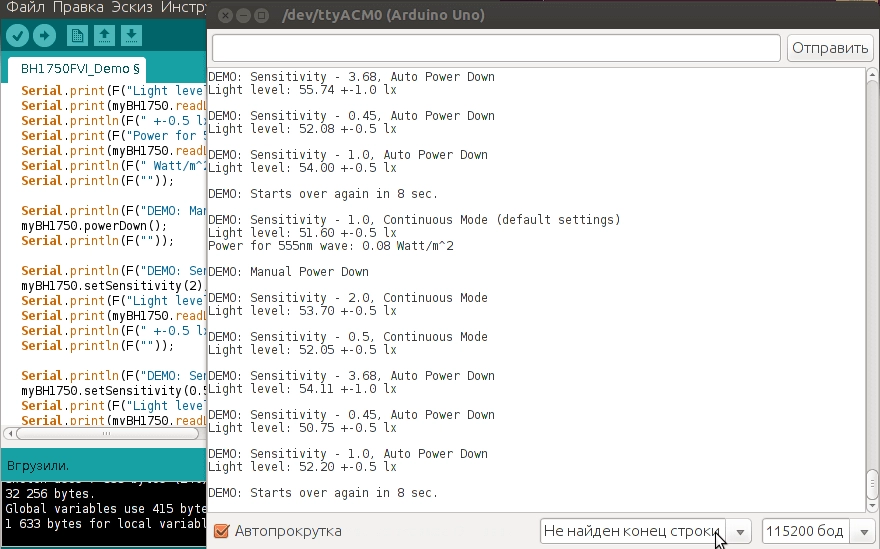Click the Save sketch down-arrow icon
The width and height of the screenshot is (880, 549).
pos(131,36)
